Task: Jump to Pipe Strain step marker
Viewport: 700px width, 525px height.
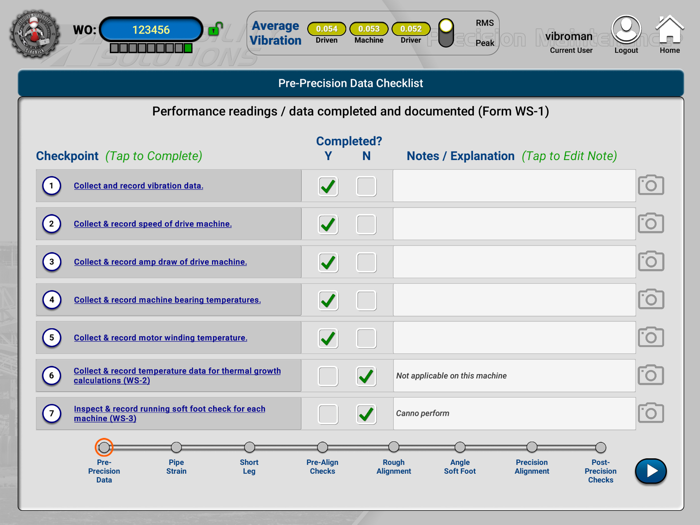Action: (176, 447)
